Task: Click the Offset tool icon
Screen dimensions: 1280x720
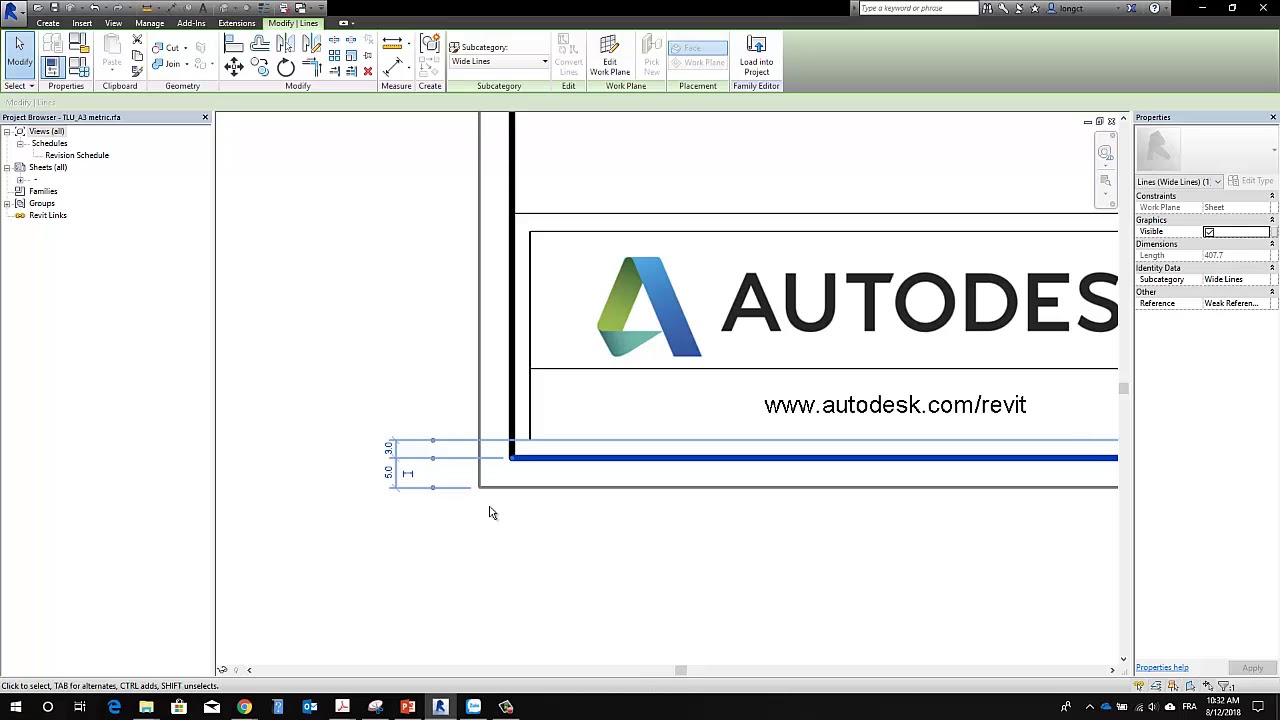Action: [259, 44]
